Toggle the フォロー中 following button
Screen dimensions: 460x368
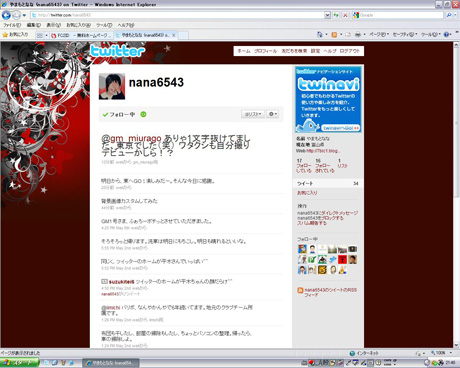(119, 114)
